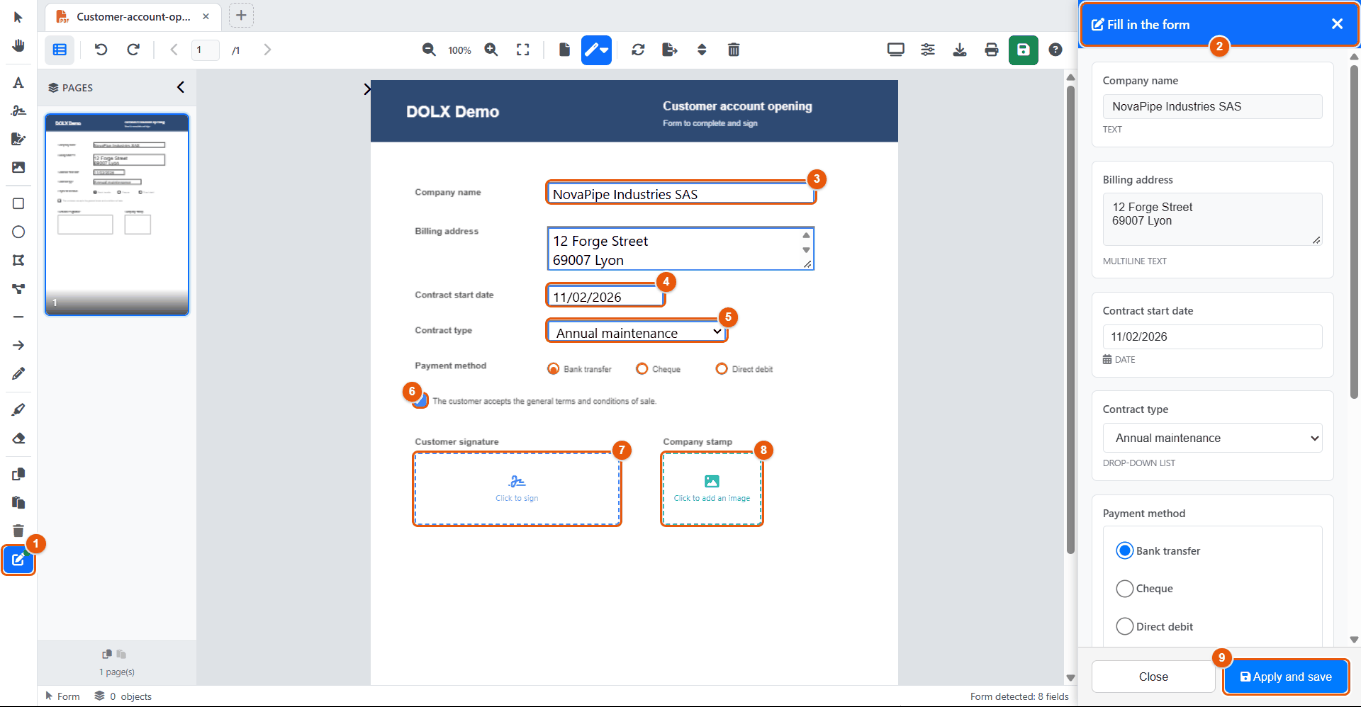Open the annotation pen dropdown in toolbar
Screen dimensions: 1361x707
(596, 50)
